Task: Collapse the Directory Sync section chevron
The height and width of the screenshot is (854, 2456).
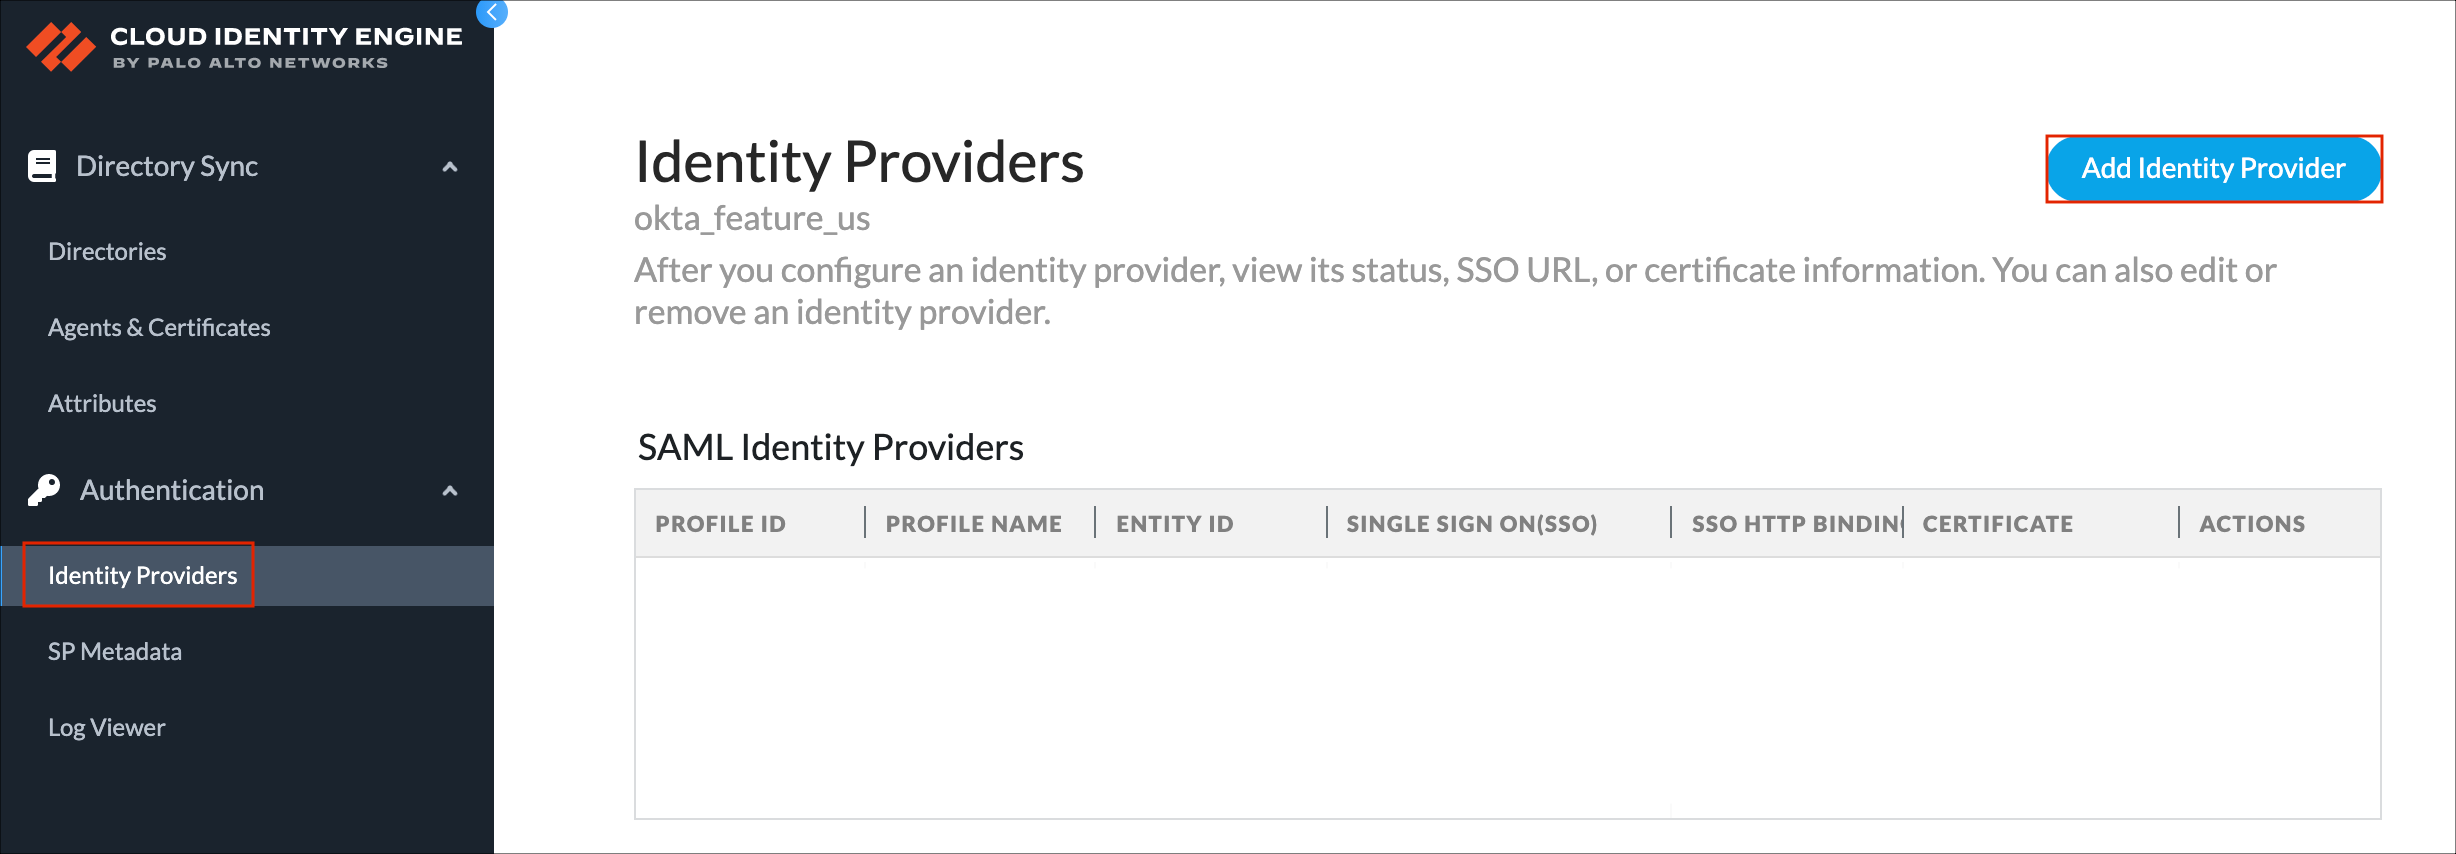Action: coord(450,167)
